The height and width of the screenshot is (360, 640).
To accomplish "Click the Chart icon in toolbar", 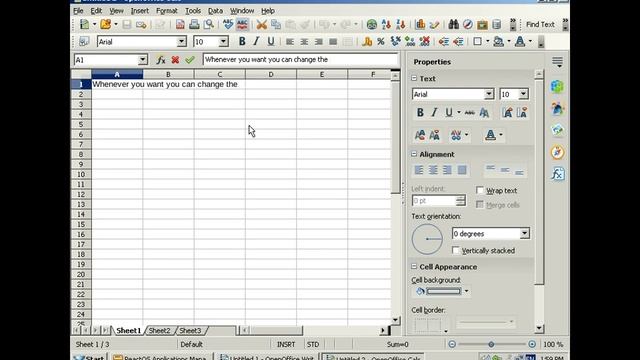I will pyautogui.click(x=420, y=24).
